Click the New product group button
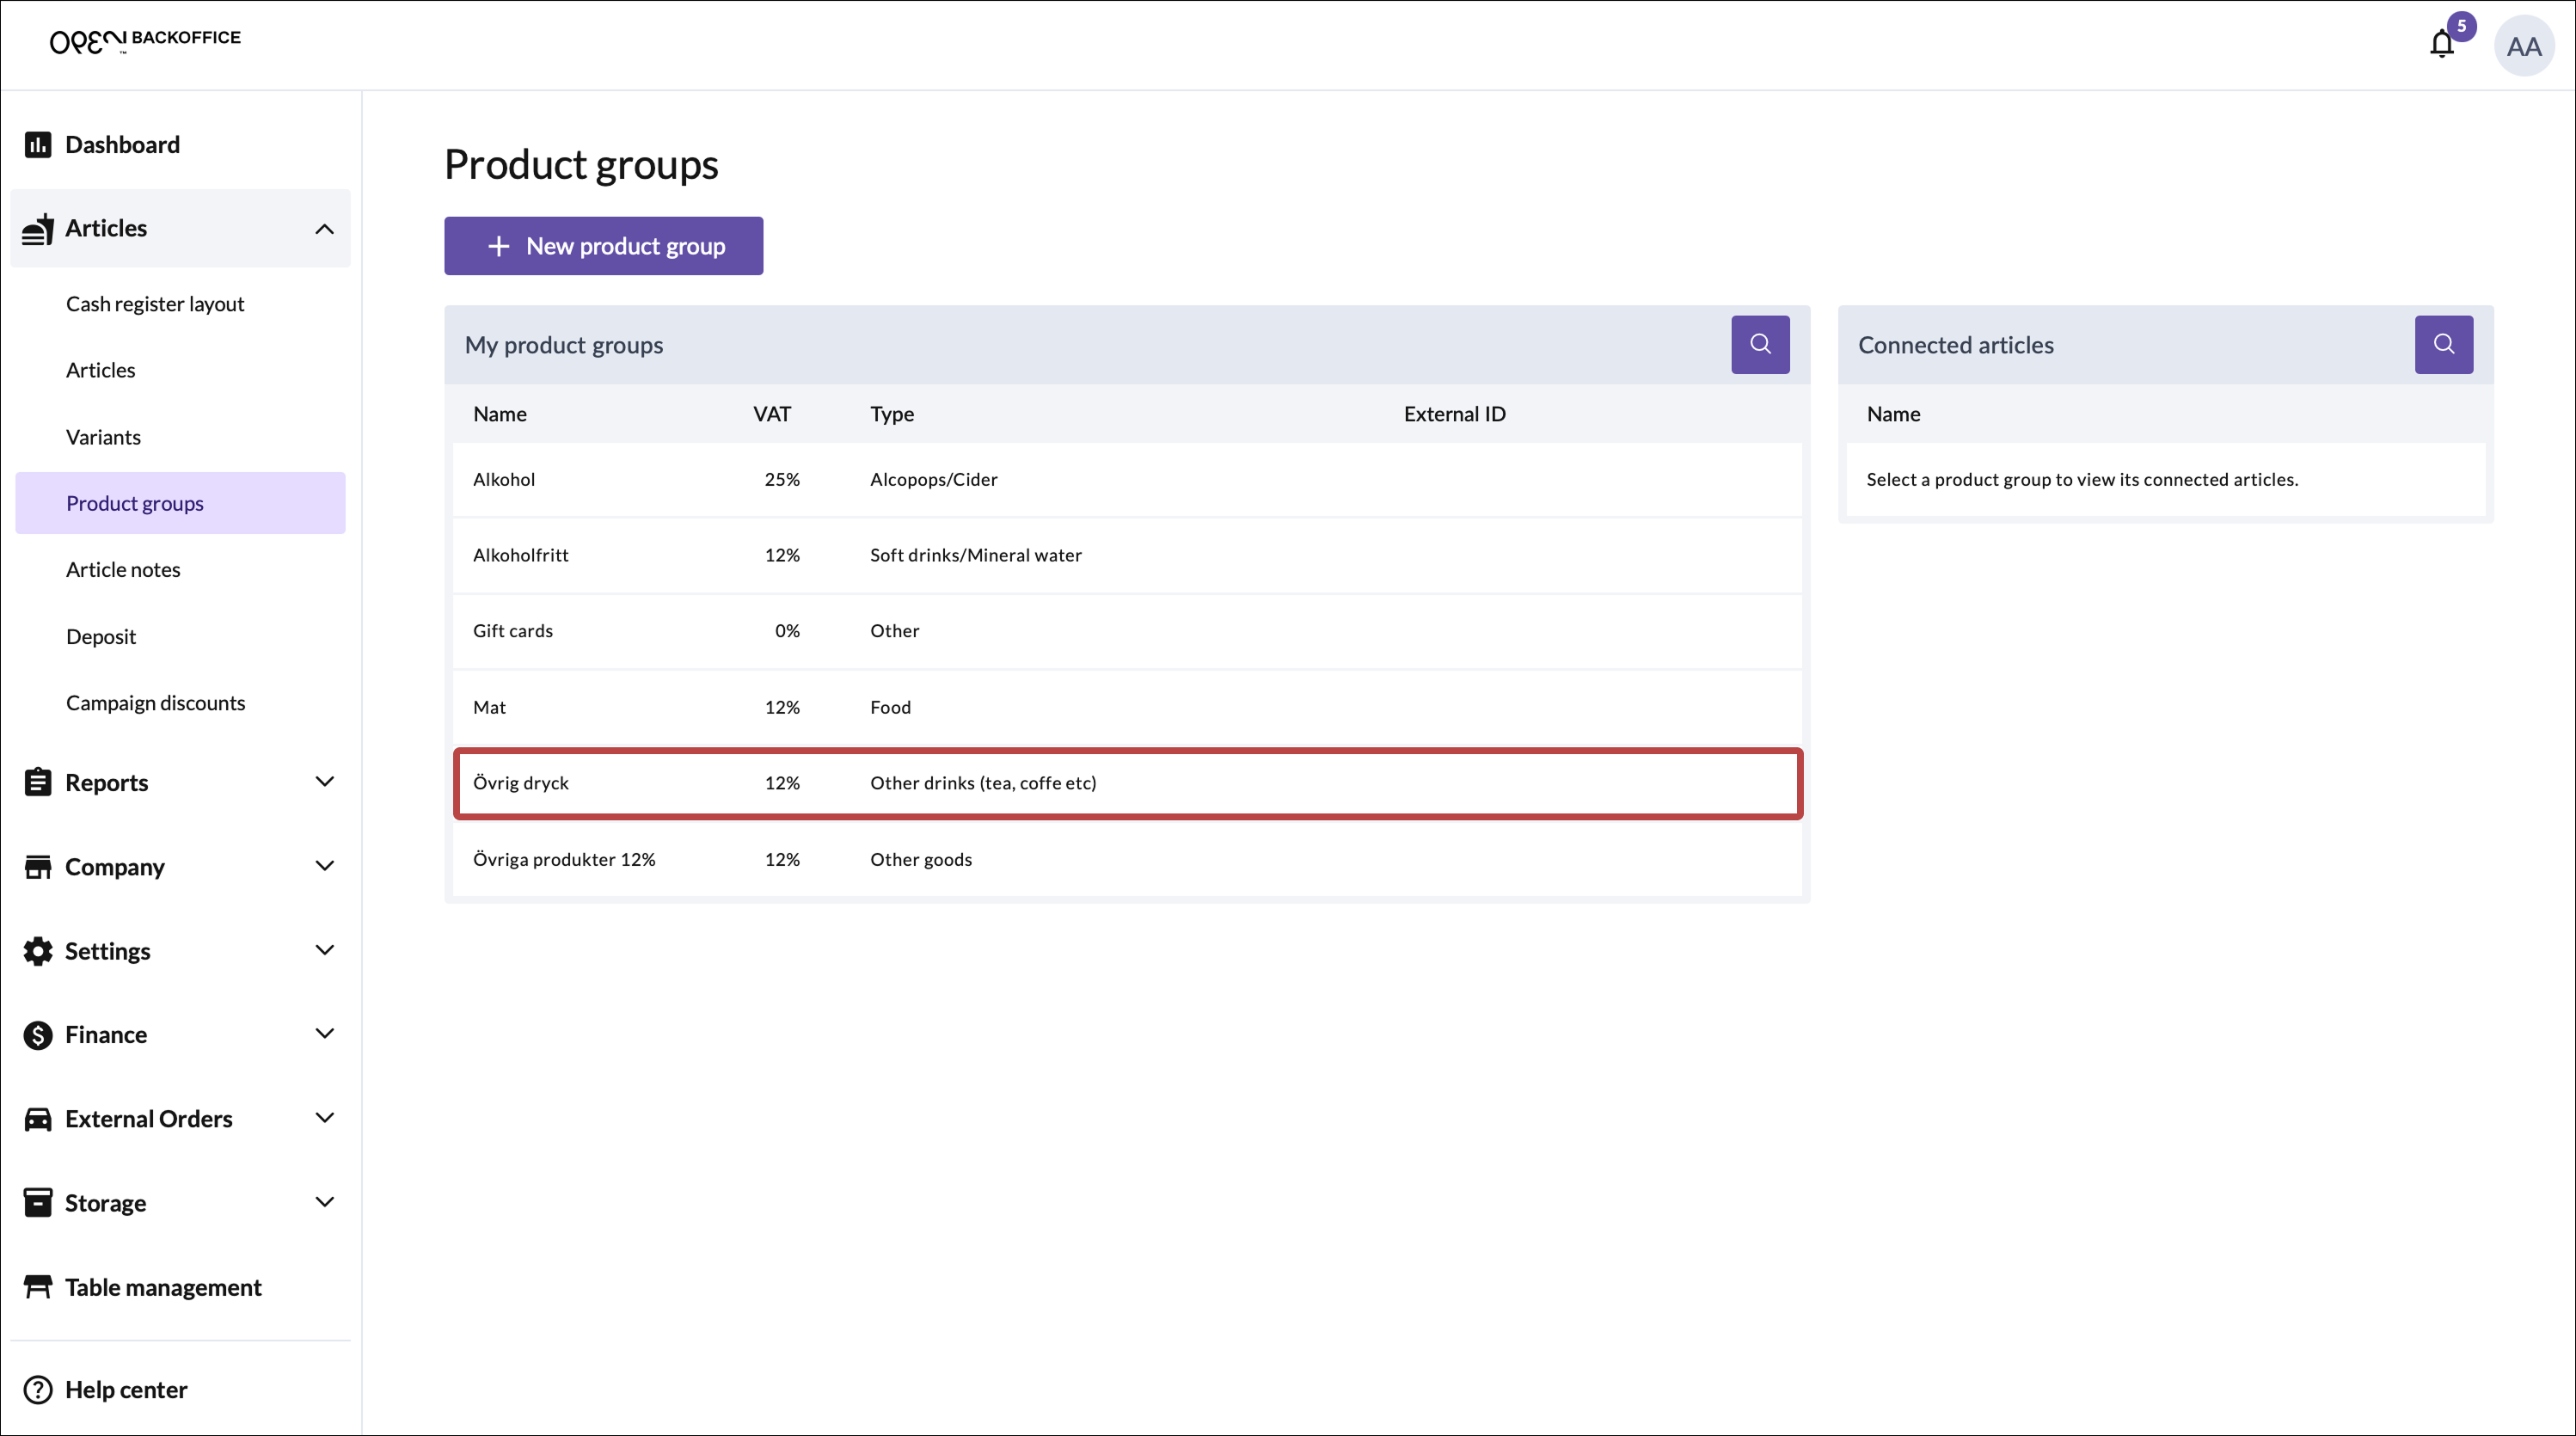 tap(603, 246)
